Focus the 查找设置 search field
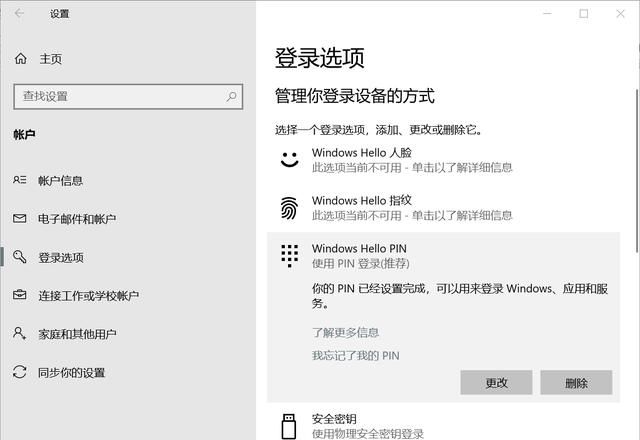Screen dimensions: 640x440 (128, 97)
